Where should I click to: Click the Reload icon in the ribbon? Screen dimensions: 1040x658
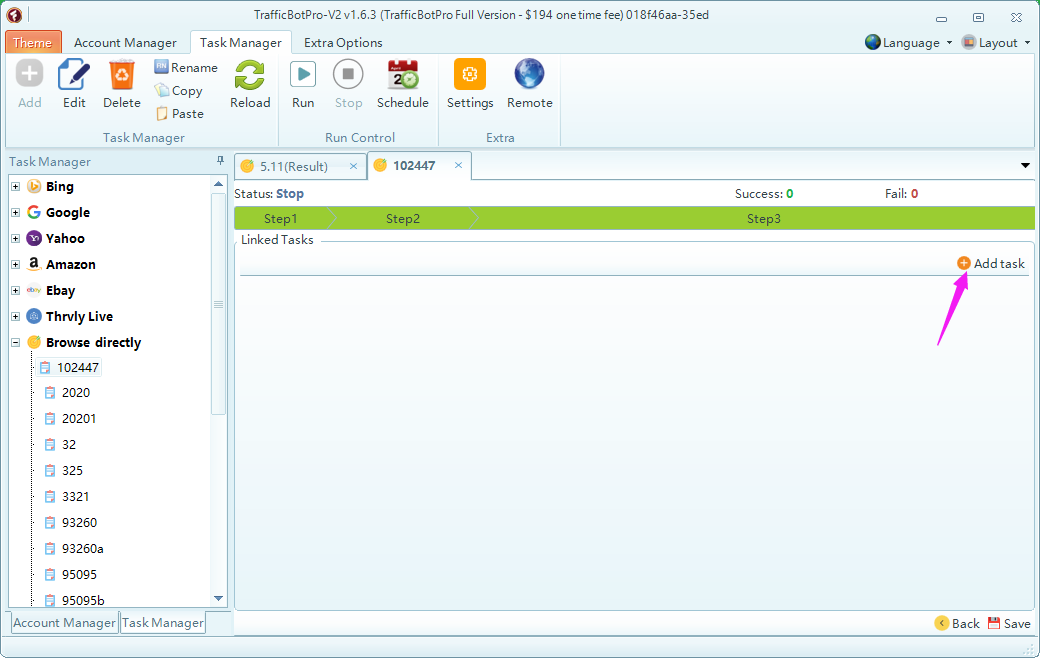(x=250, y=76)
